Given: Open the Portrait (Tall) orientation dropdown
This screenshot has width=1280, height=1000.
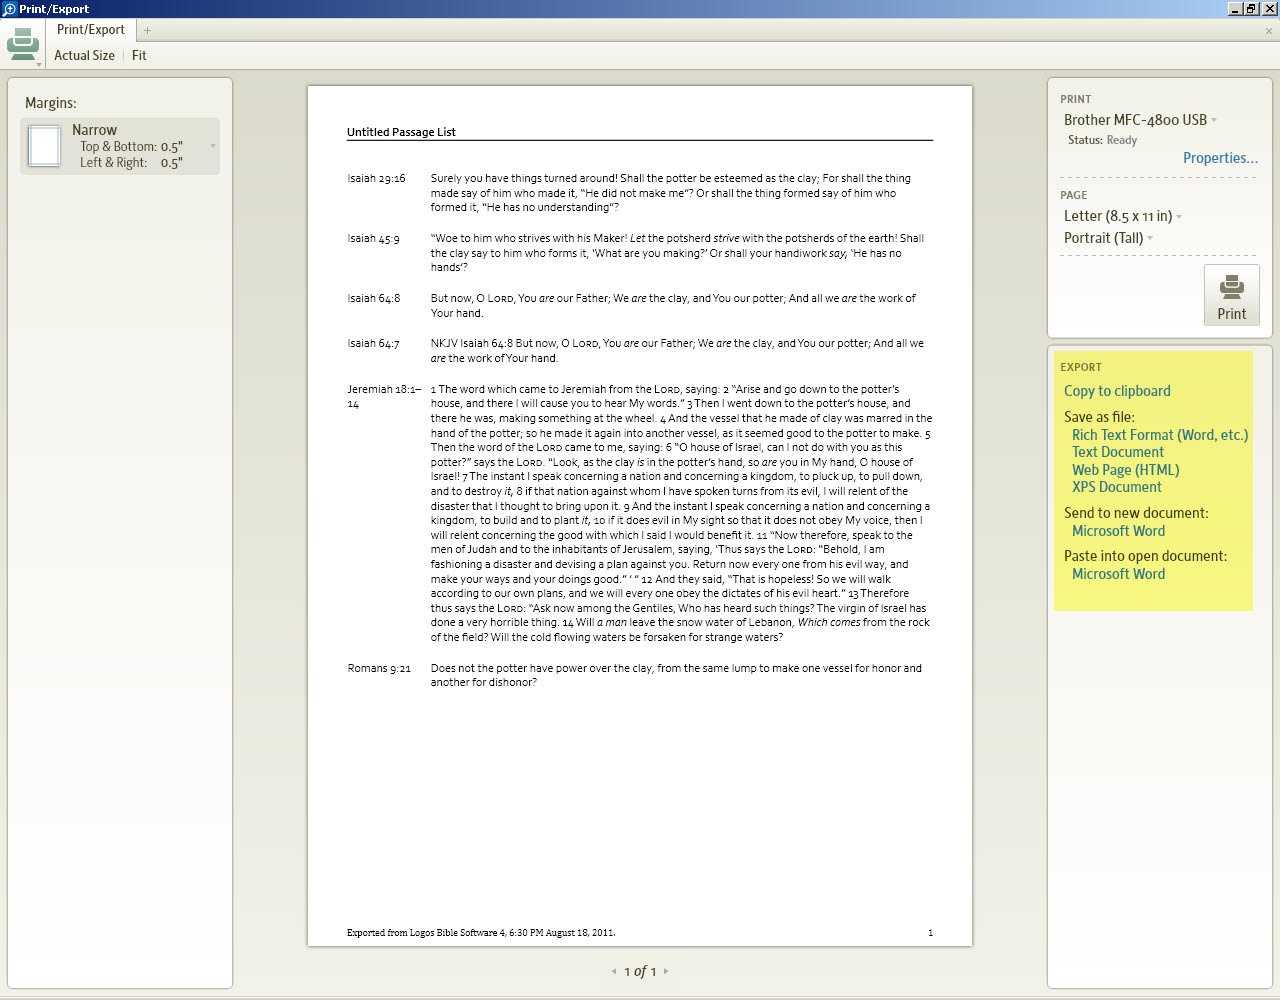Looking at the screenshot, I should coord(1108,238).
